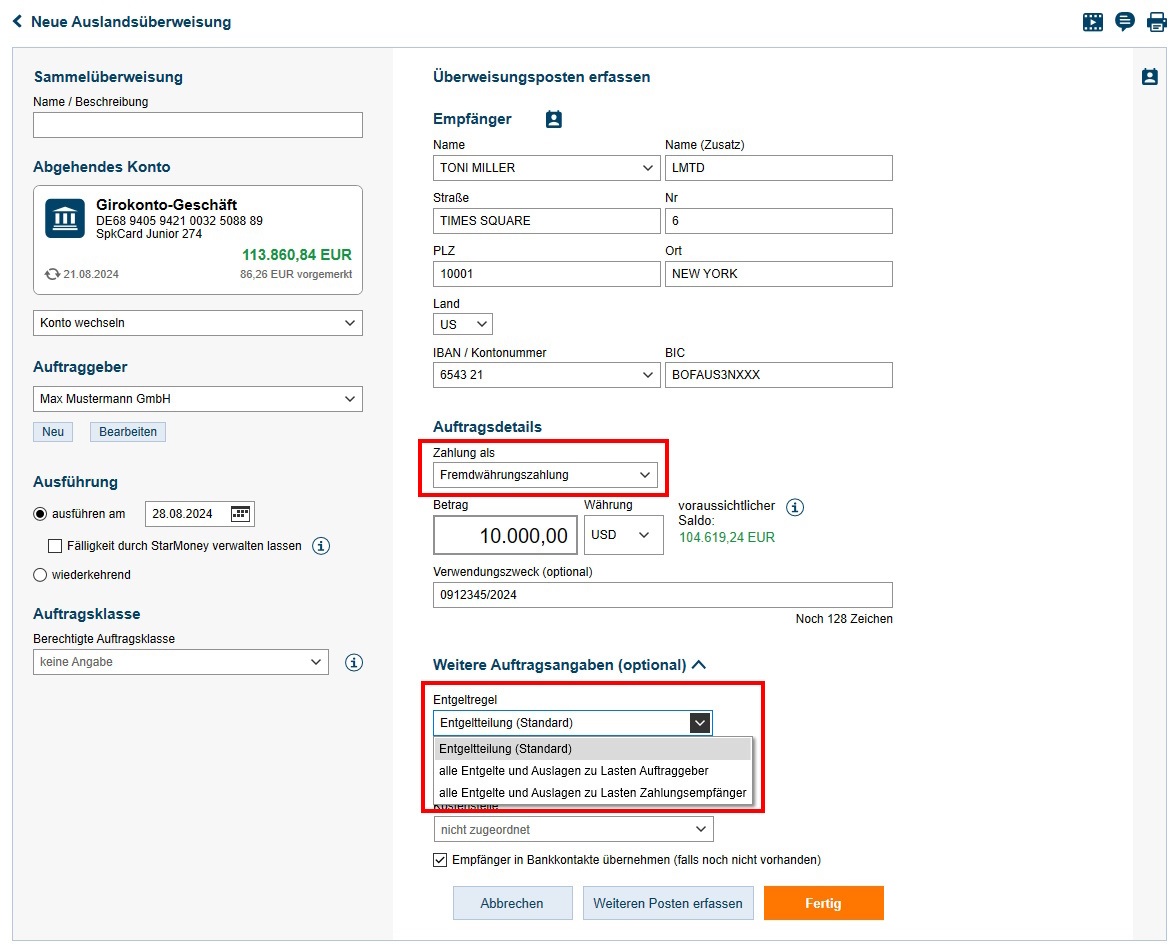
Task: Open 'Zahlung als' dropdown Fremdwährungszahlung
Action: pyautogui.click(x=545, y=475)
